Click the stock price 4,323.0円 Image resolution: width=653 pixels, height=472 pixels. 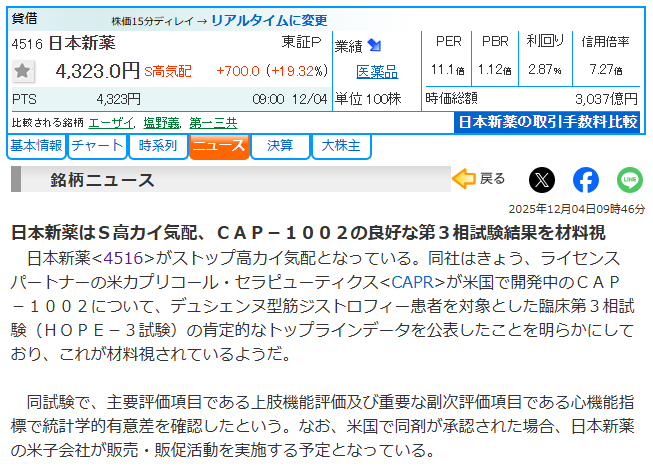(x=97, y=71)
